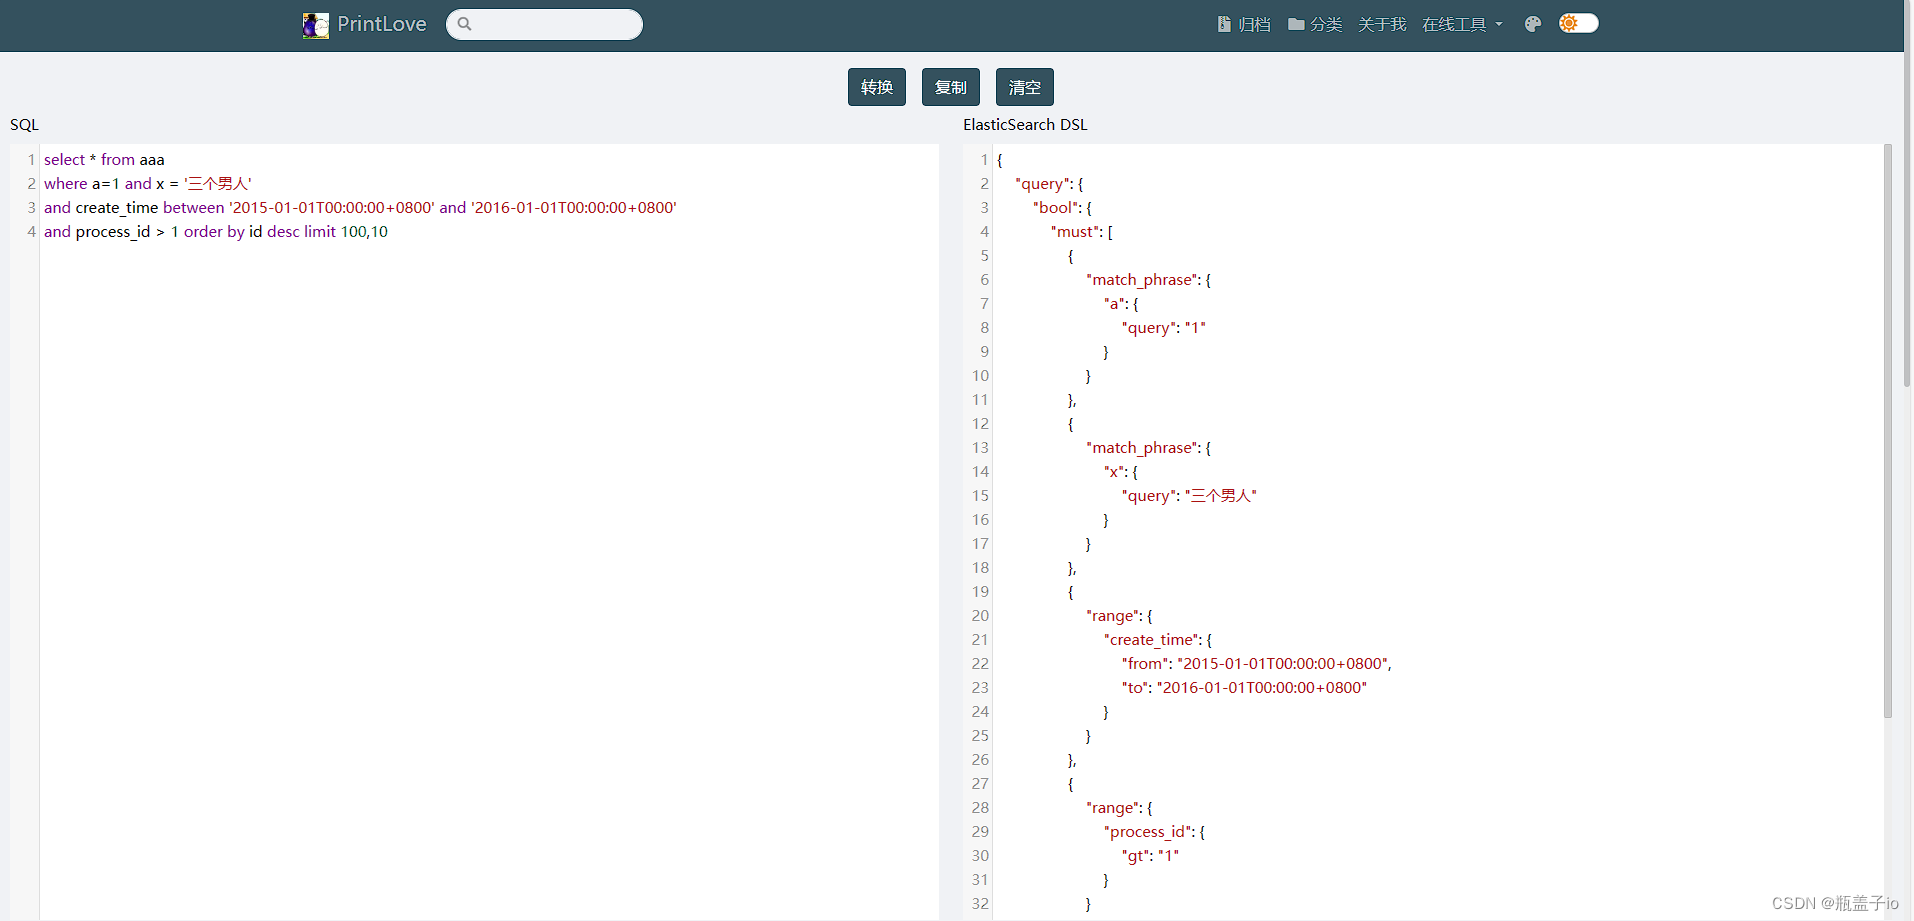Click the 复制 copy button

950,87
